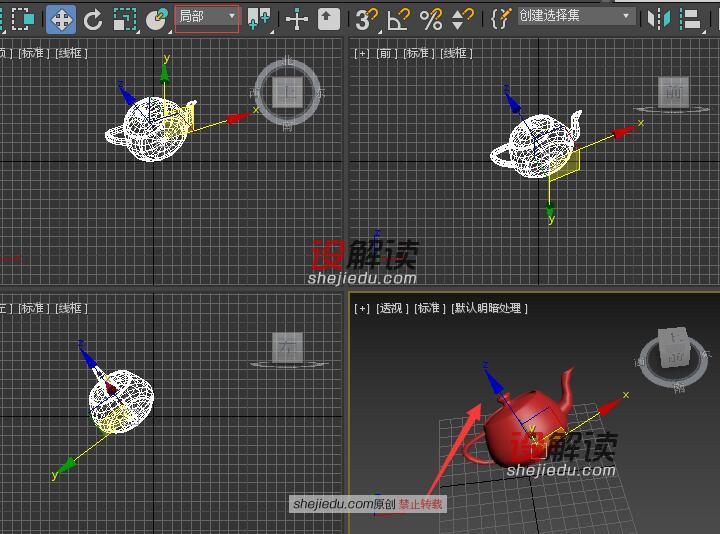Activate the Select and Place tool
This screenshot has width=720, height=534.
pyautogui.click(x=157, y=19)
